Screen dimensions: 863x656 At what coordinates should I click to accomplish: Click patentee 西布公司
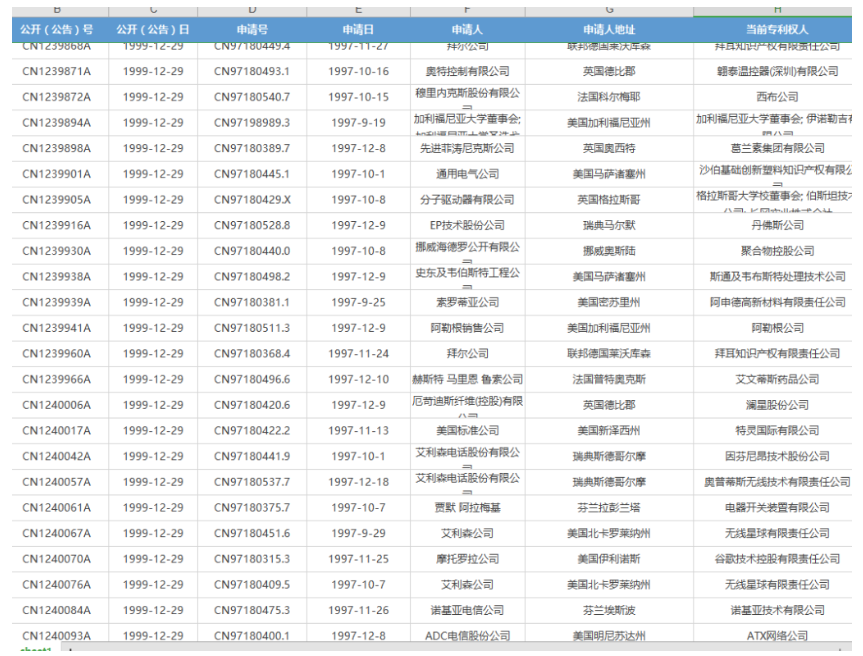[777, 97]
